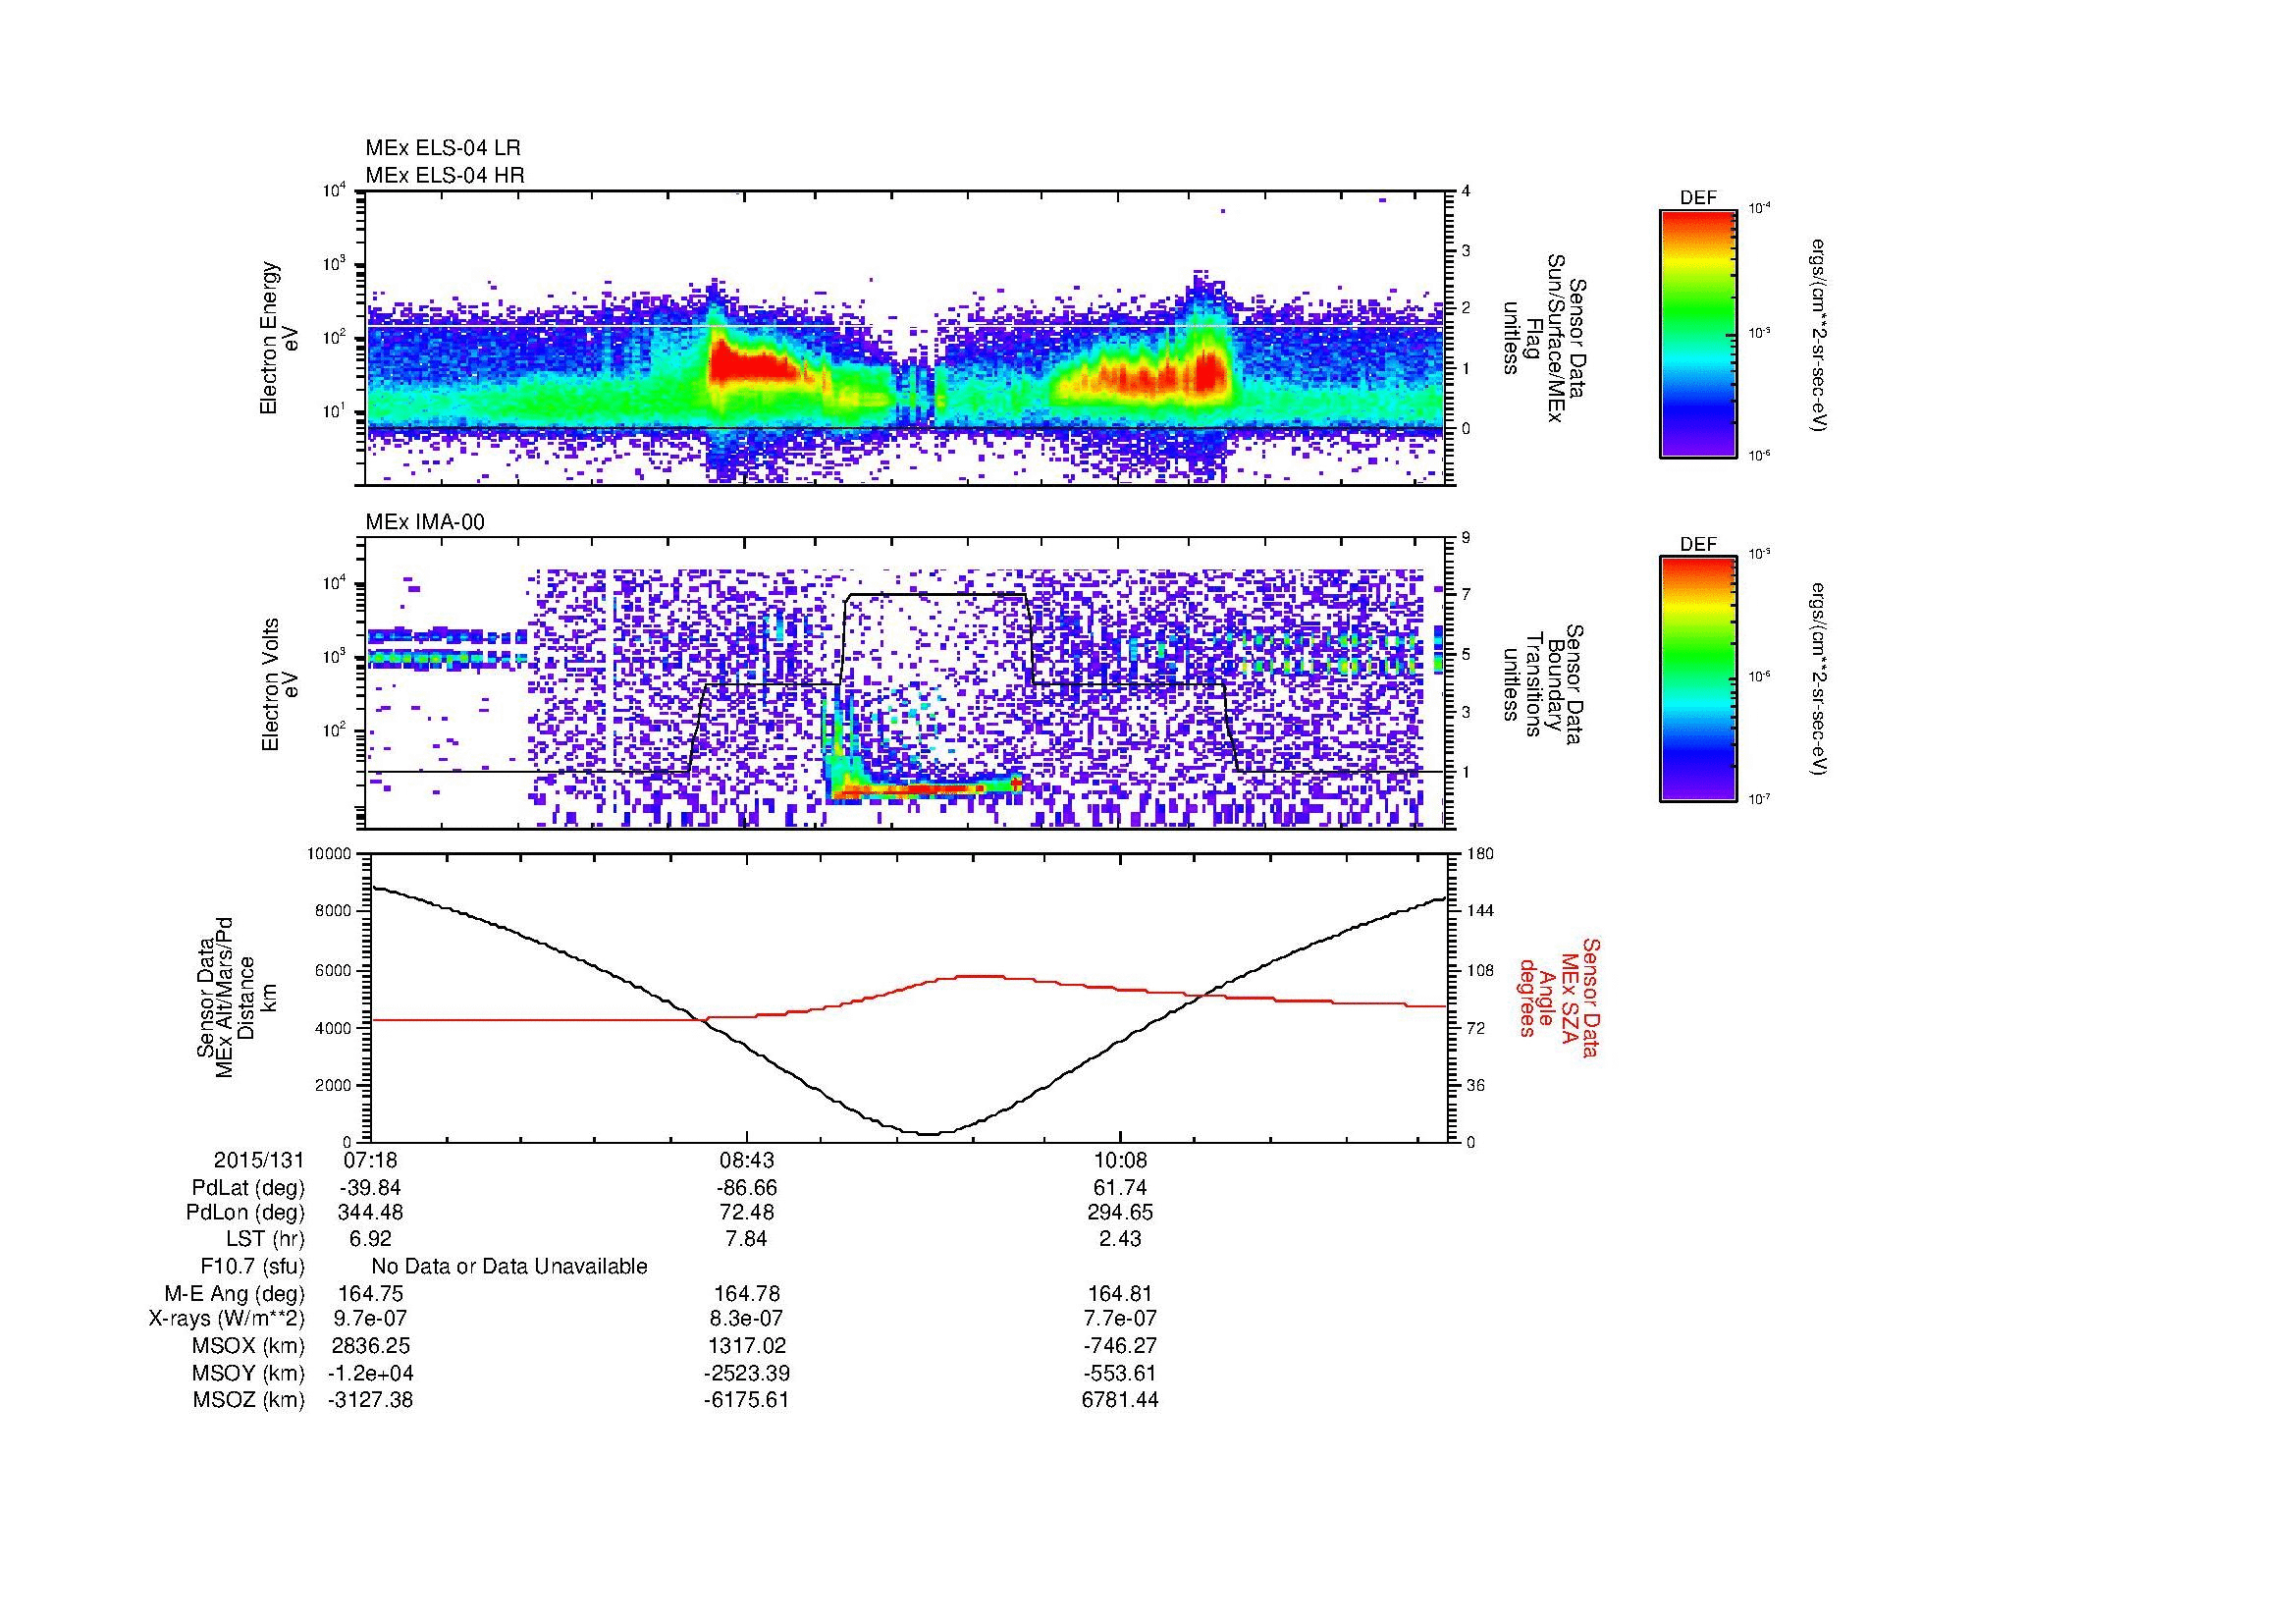
Task: Click the 'PdLon (deg)' row label
Action: coord(246,1213)
